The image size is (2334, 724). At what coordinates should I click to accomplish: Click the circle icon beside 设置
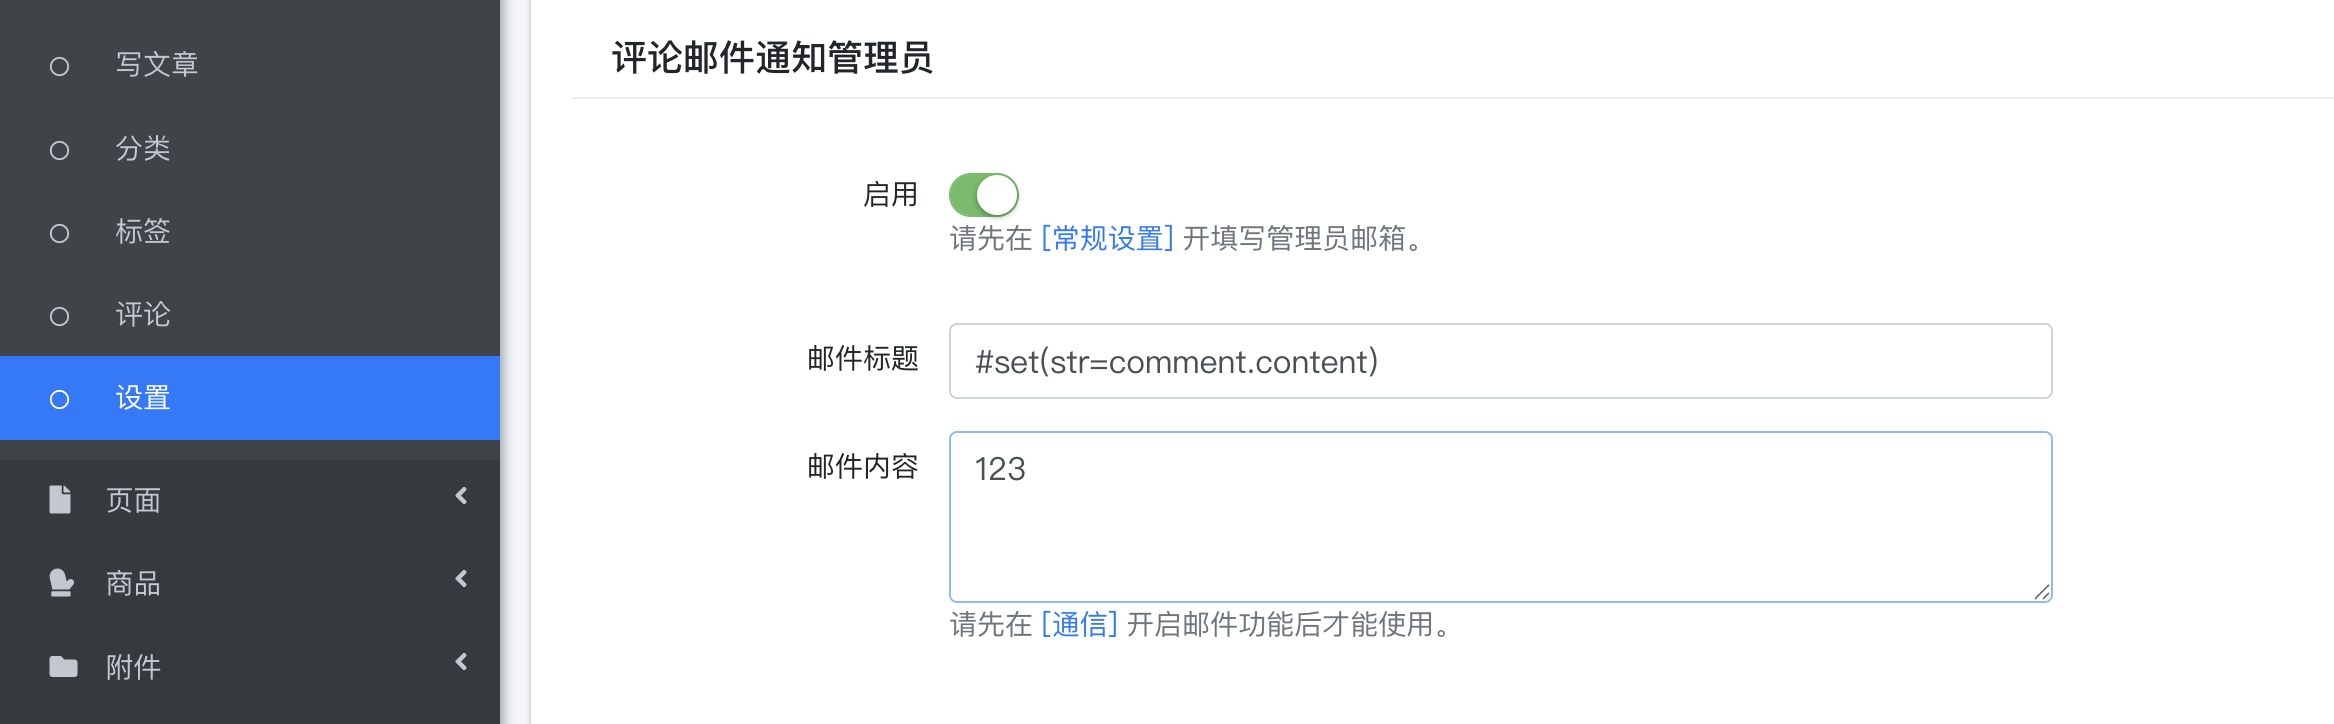[60, 399]
